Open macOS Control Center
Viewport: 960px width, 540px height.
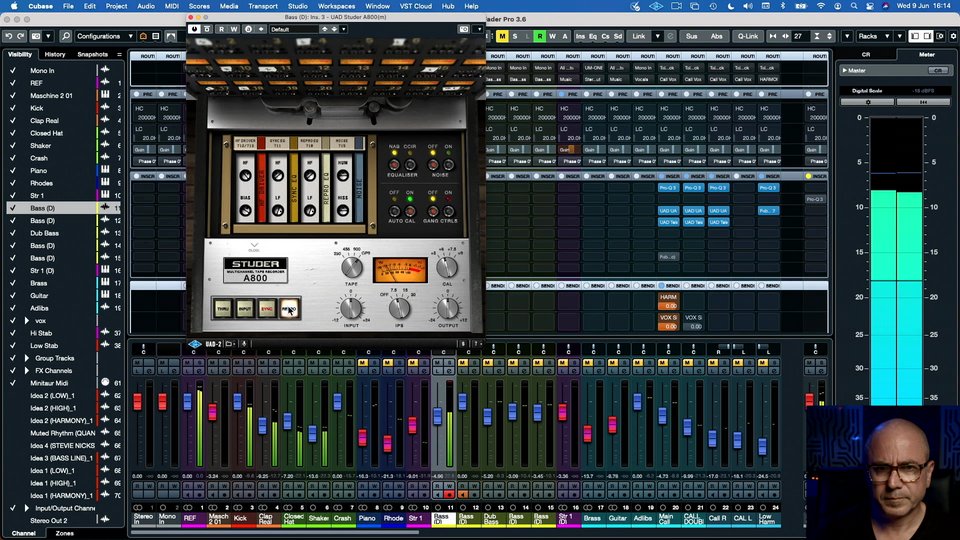pyautogui.click(x=869, y=6)
